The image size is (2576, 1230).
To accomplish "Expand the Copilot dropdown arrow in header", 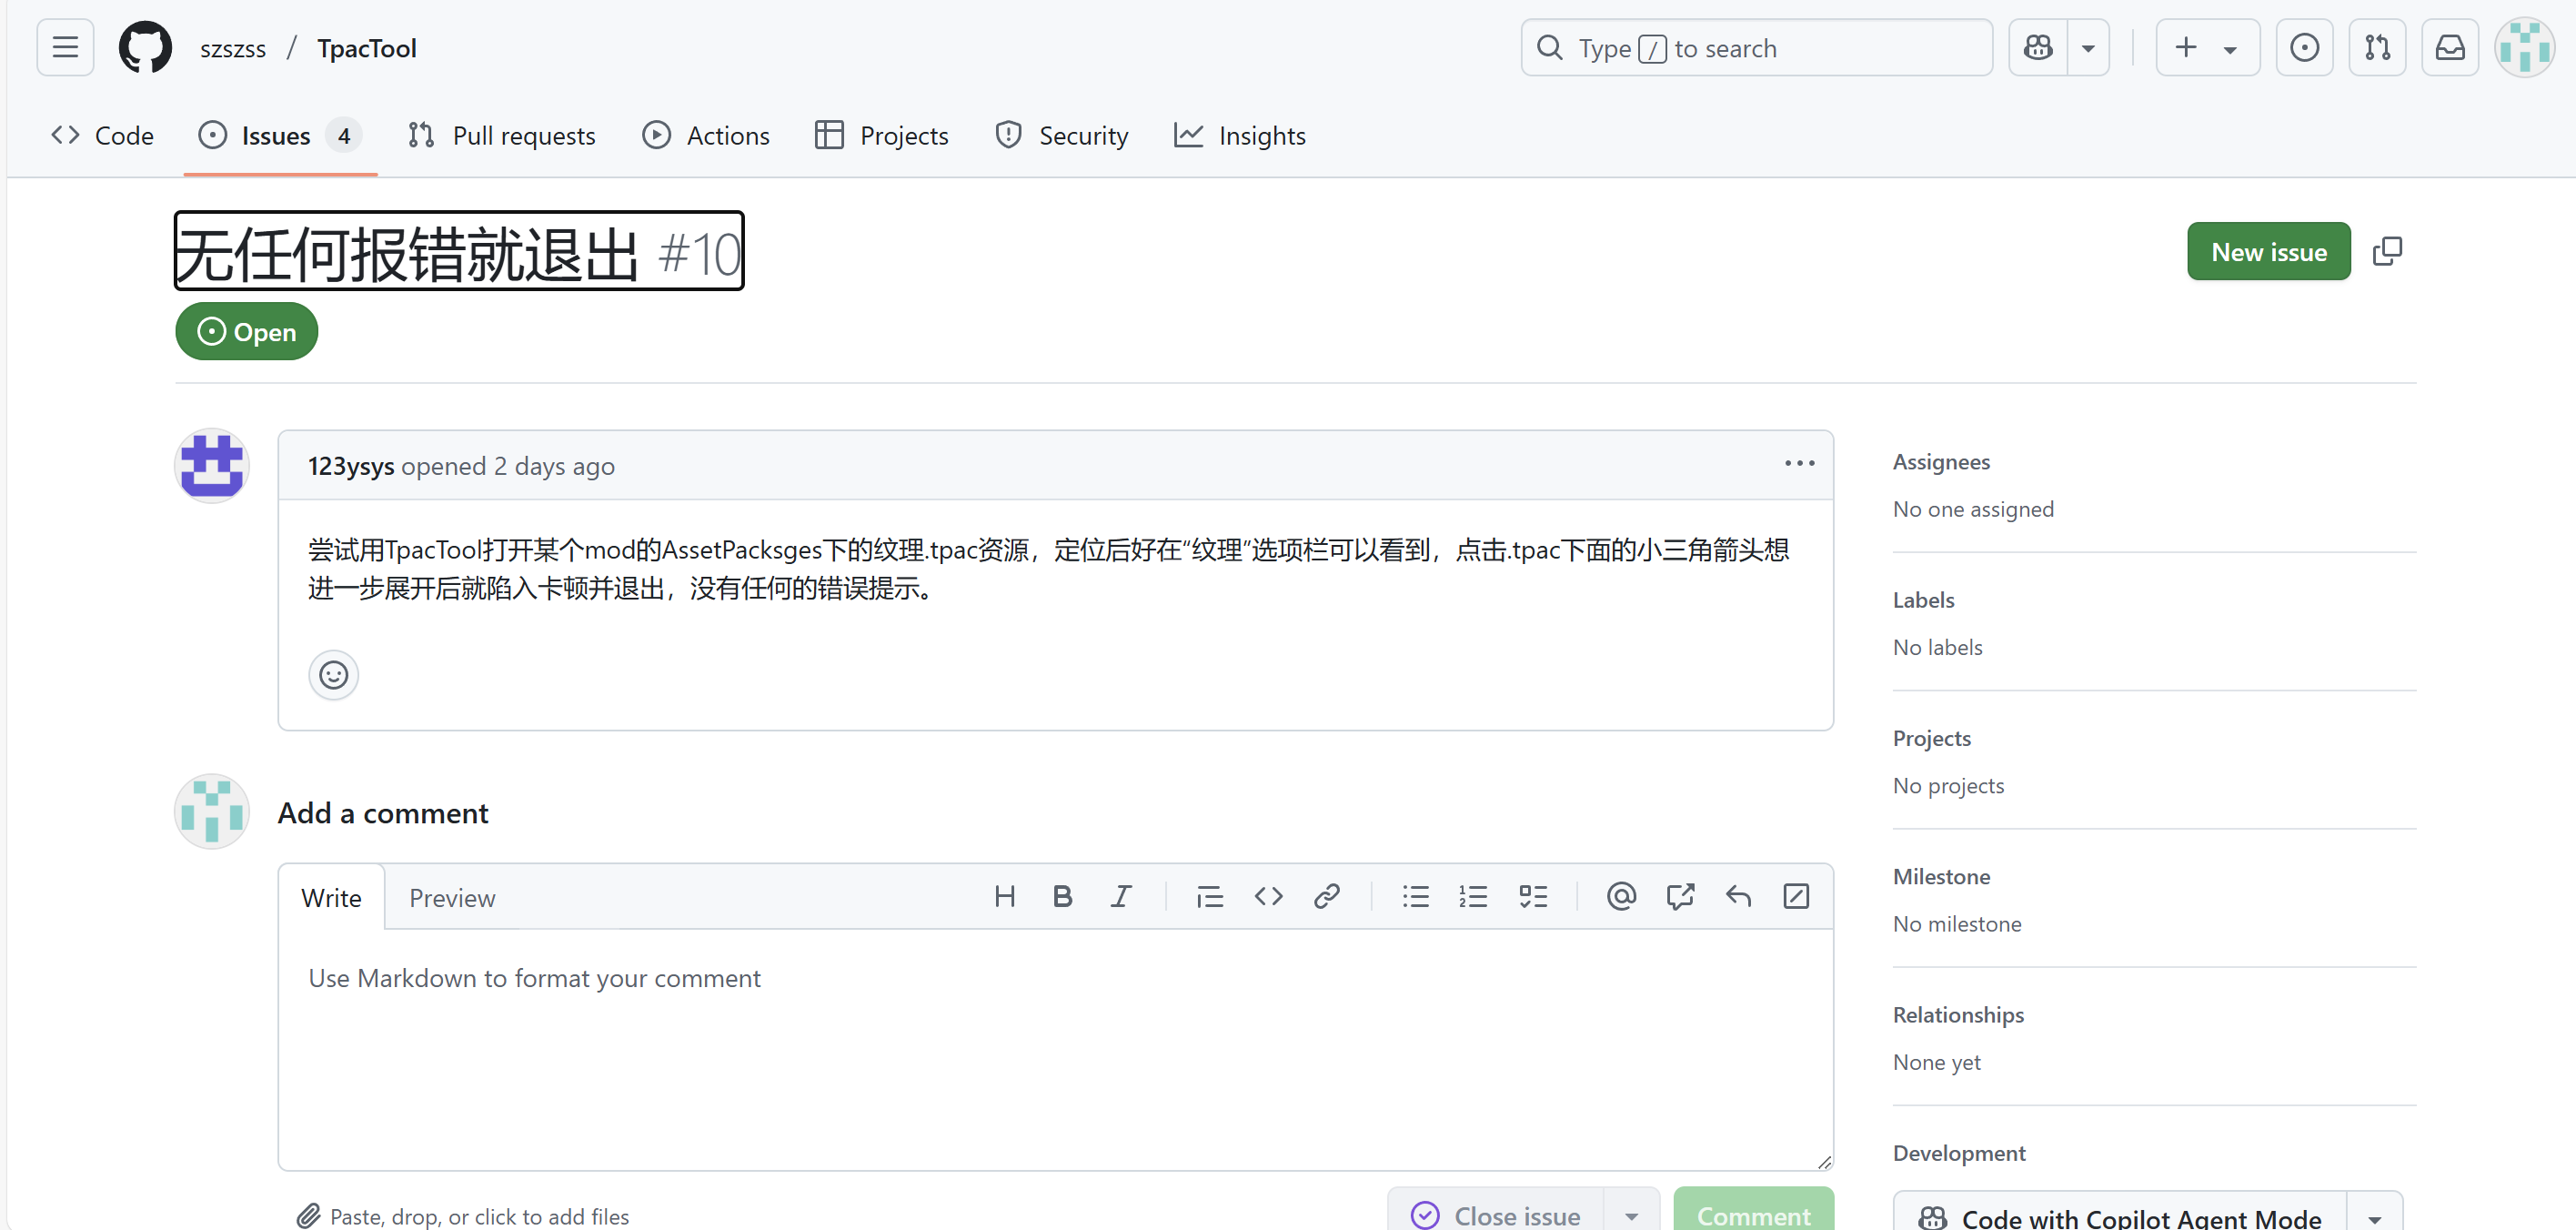I will (x=2088, y=47).
